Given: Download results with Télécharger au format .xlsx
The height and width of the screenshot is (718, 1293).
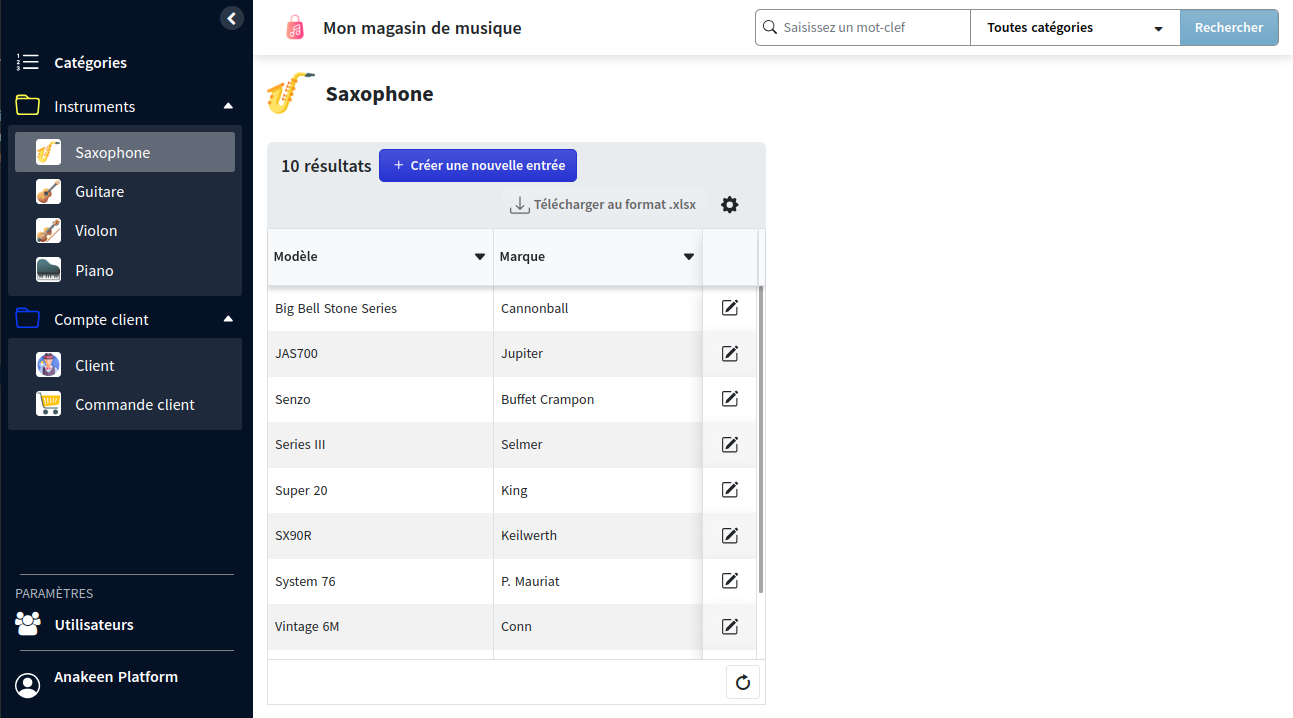Looking at the screenshot, I should tap(603, 204).
